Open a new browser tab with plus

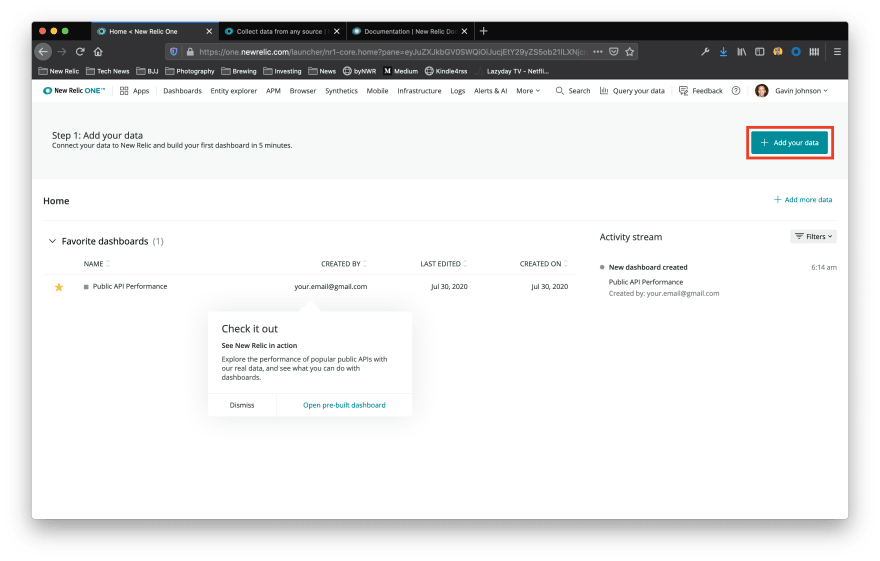[484, 31]
